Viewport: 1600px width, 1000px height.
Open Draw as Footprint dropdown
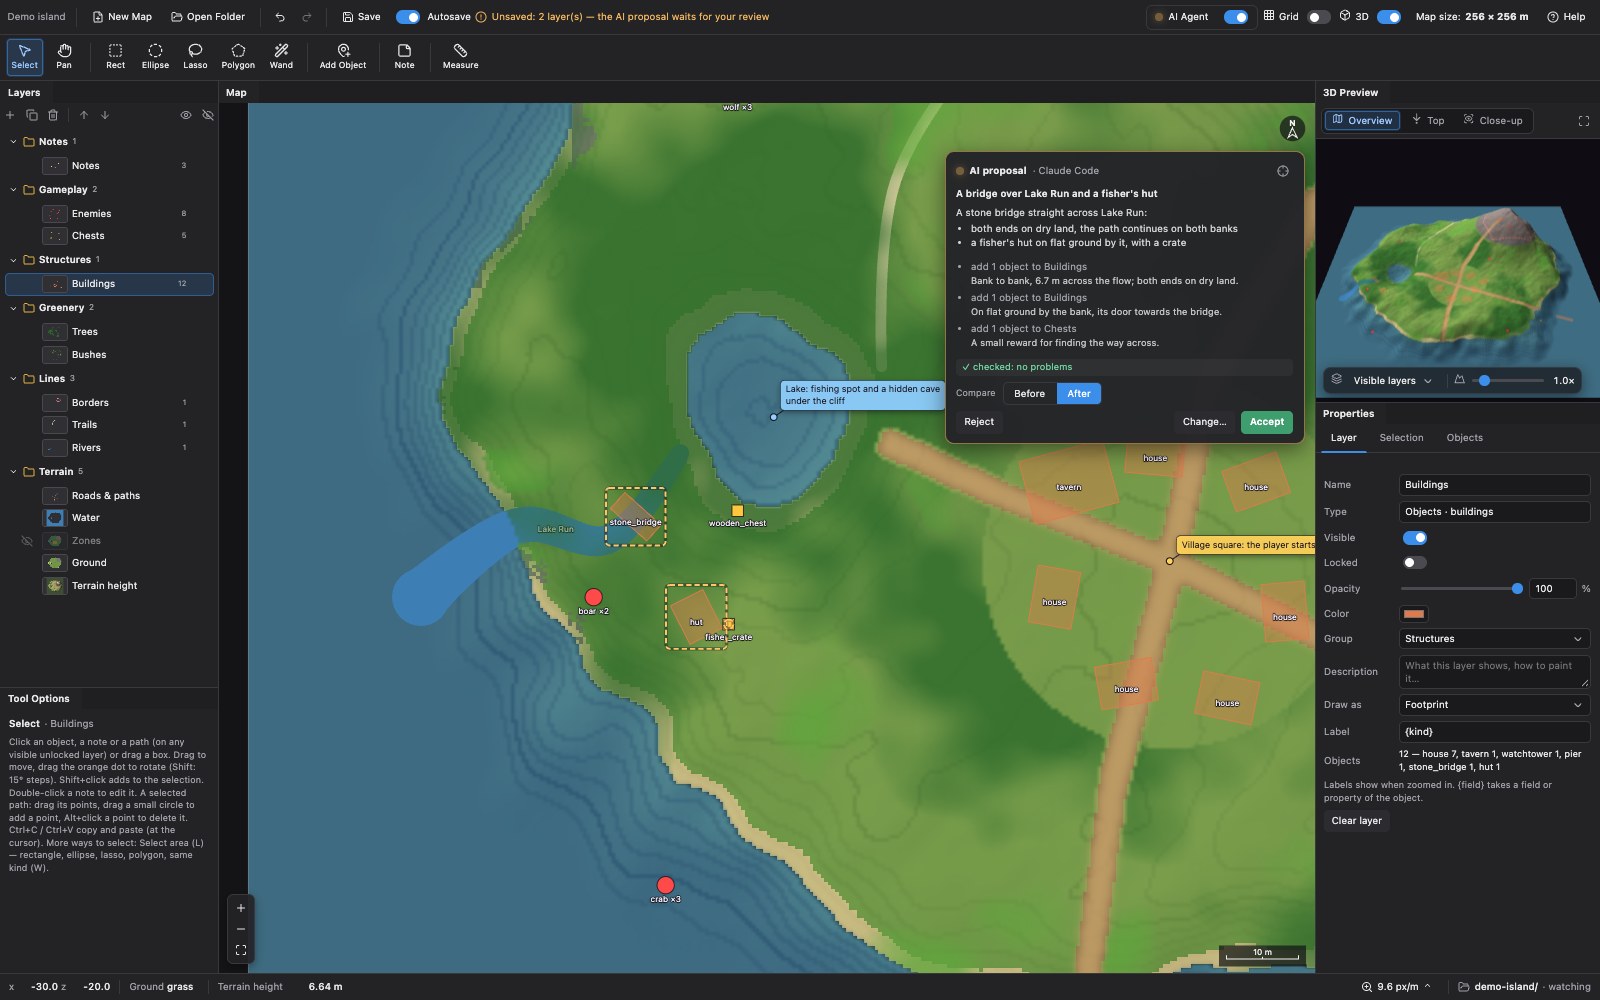tap(1494, 705)
